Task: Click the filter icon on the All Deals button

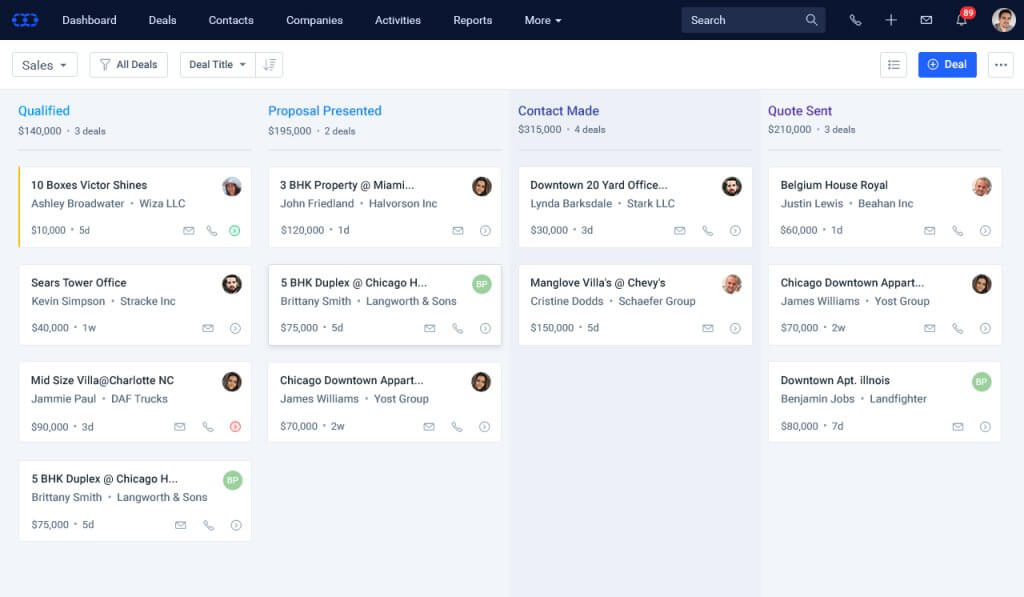Action: point(104,64)
